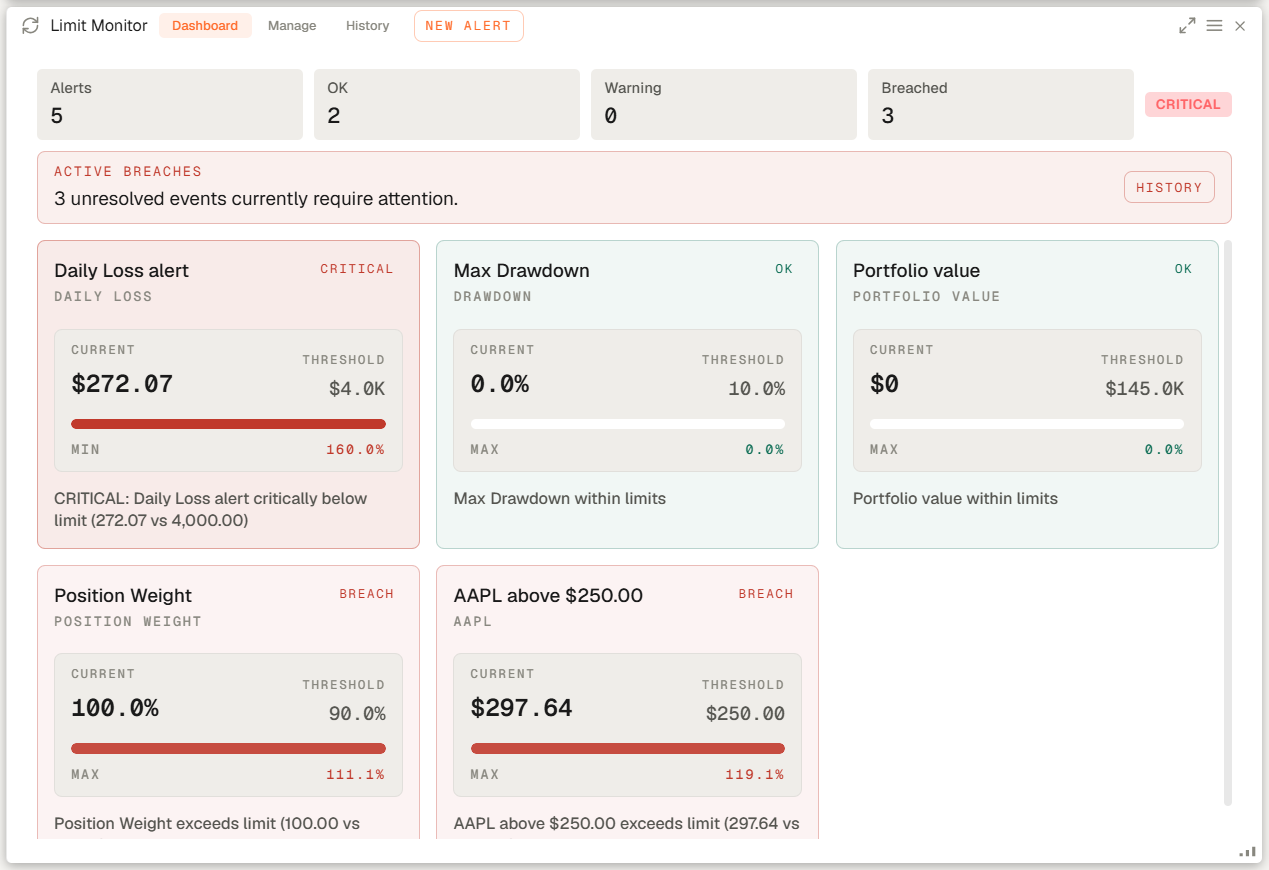The height and width of the screenshot is (870, 1269).
Task: Click the BREACH label on Position Weight card
Action: (367, 594)
